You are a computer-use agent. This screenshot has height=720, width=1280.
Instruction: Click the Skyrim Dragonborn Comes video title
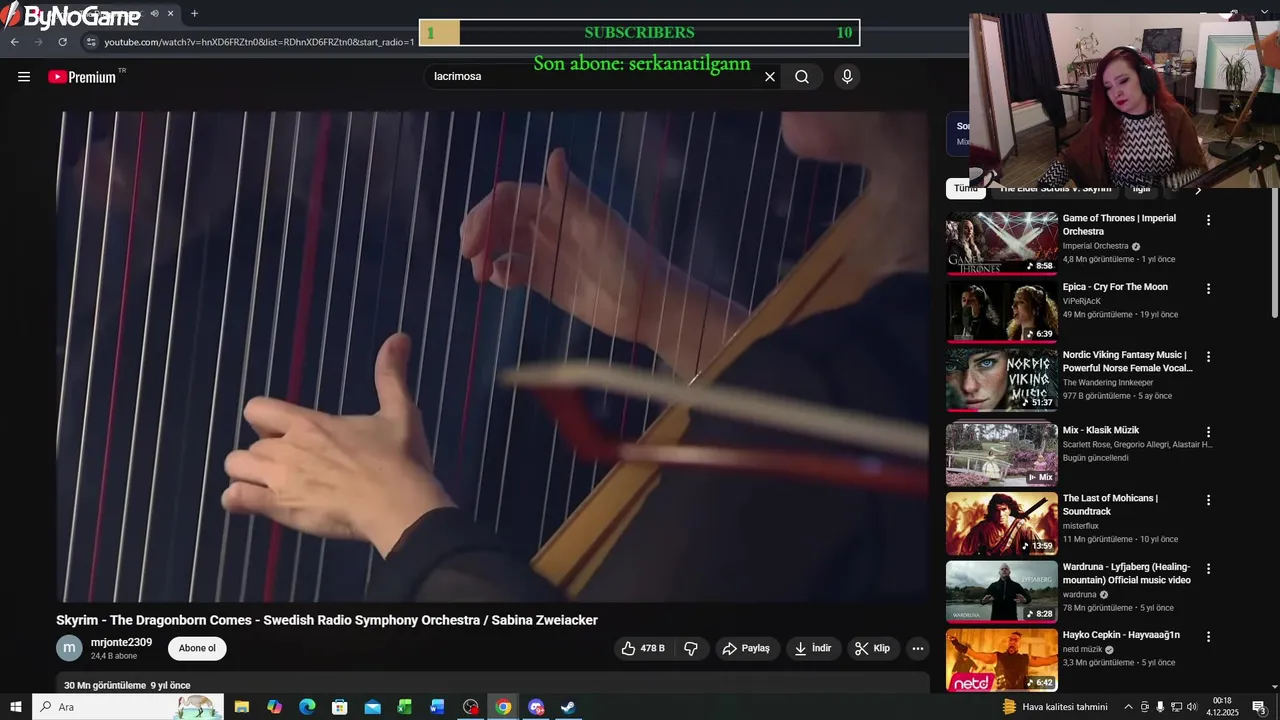327,620
